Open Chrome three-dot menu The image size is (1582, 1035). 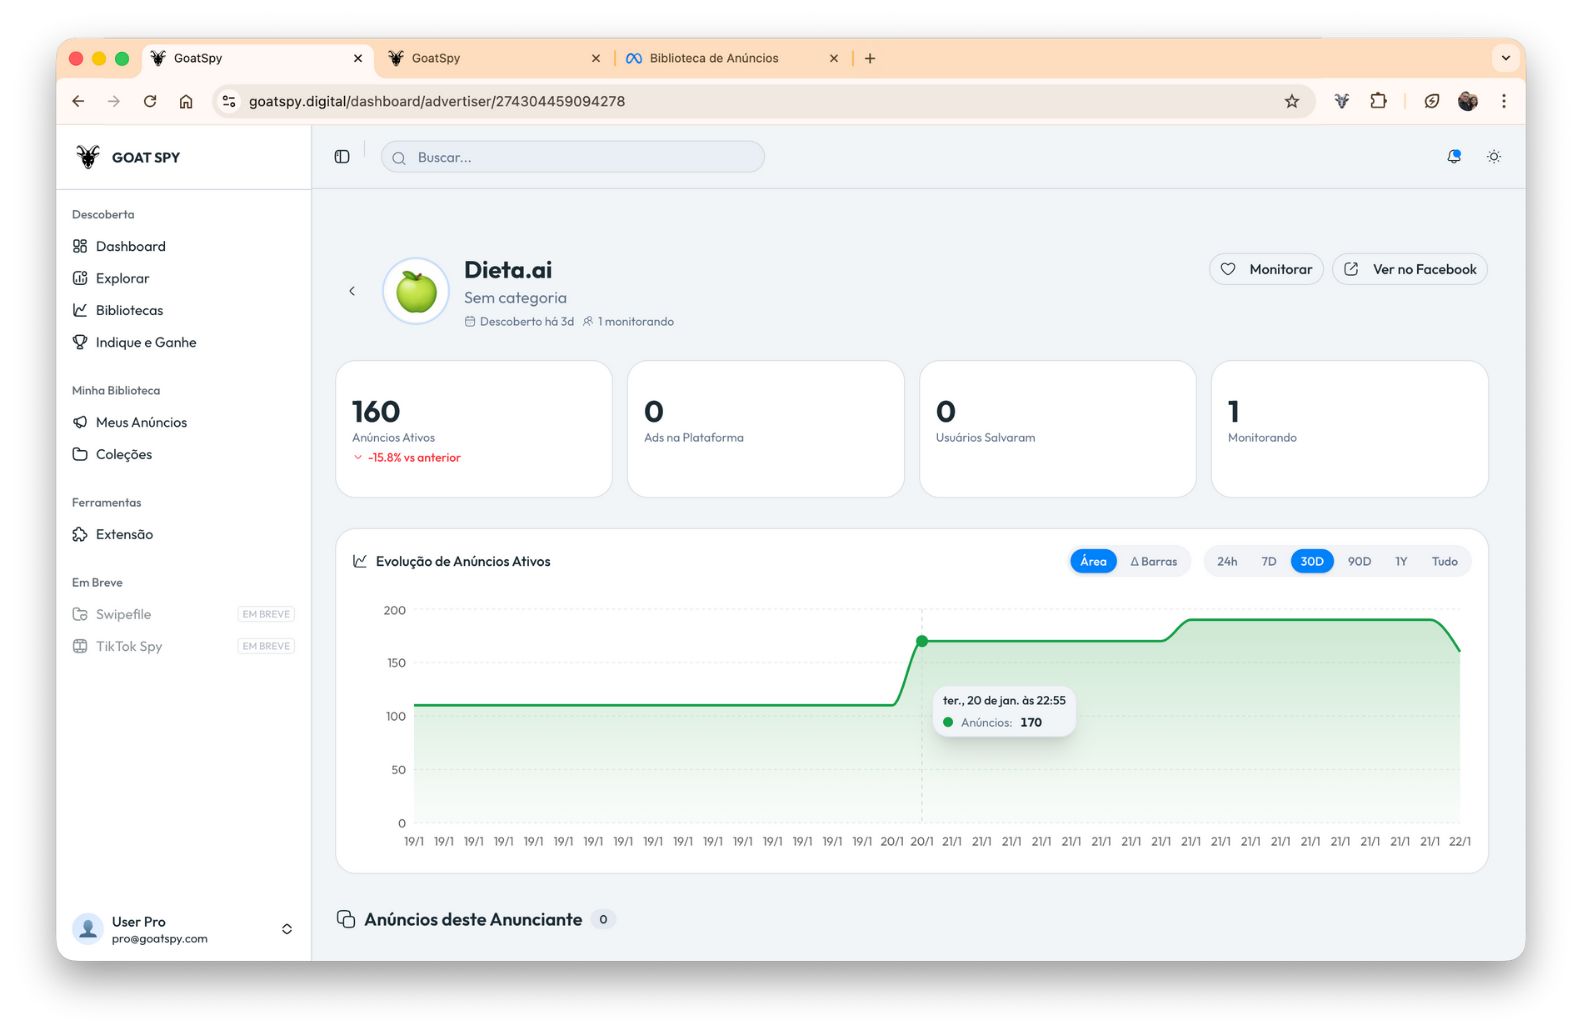click(1503, 101)
